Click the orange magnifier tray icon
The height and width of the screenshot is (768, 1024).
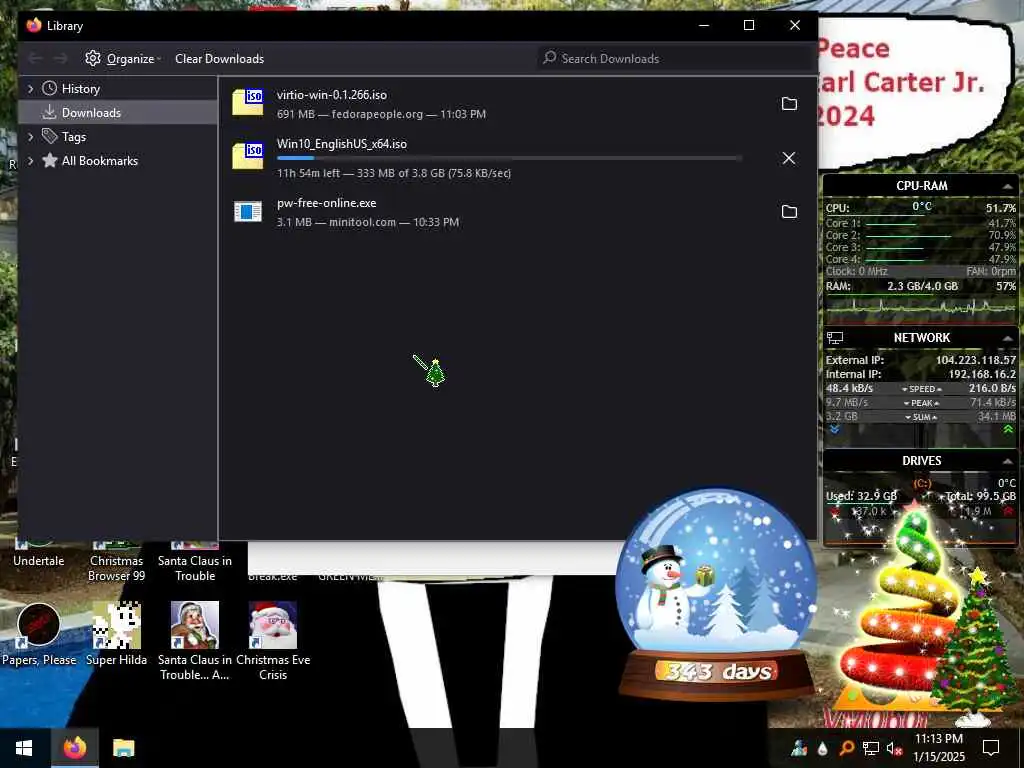tap(846, 748)
